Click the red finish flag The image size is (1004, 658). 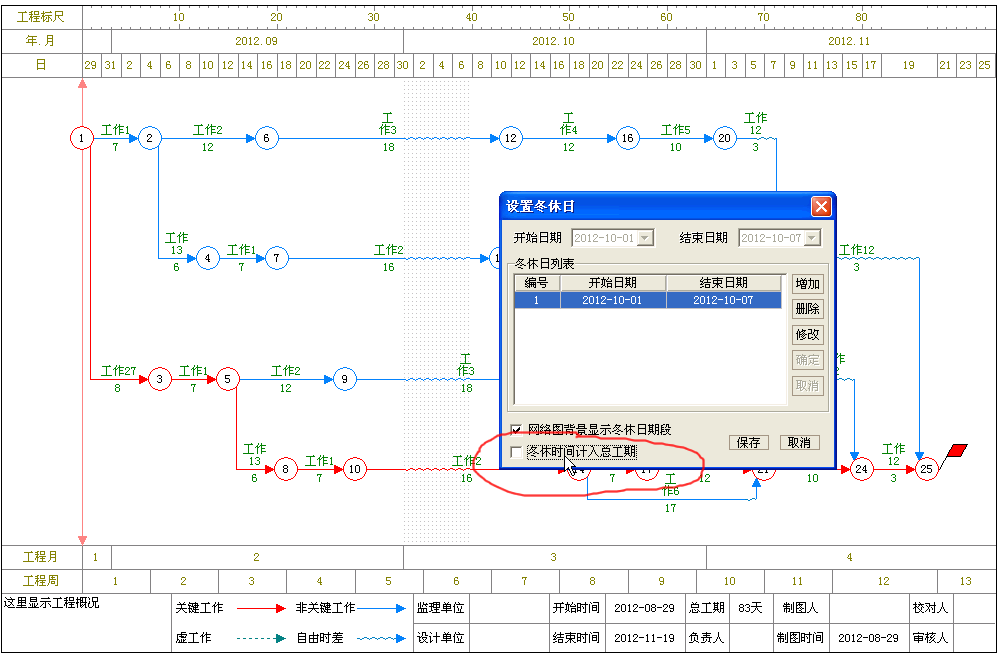[957, 451]
